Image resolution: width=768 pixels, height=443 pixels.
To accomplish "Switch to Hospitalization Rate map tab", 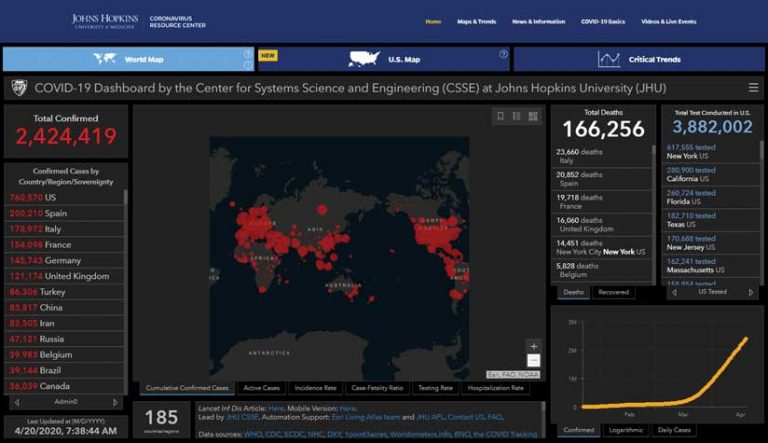I will click(x=496, y=388).
